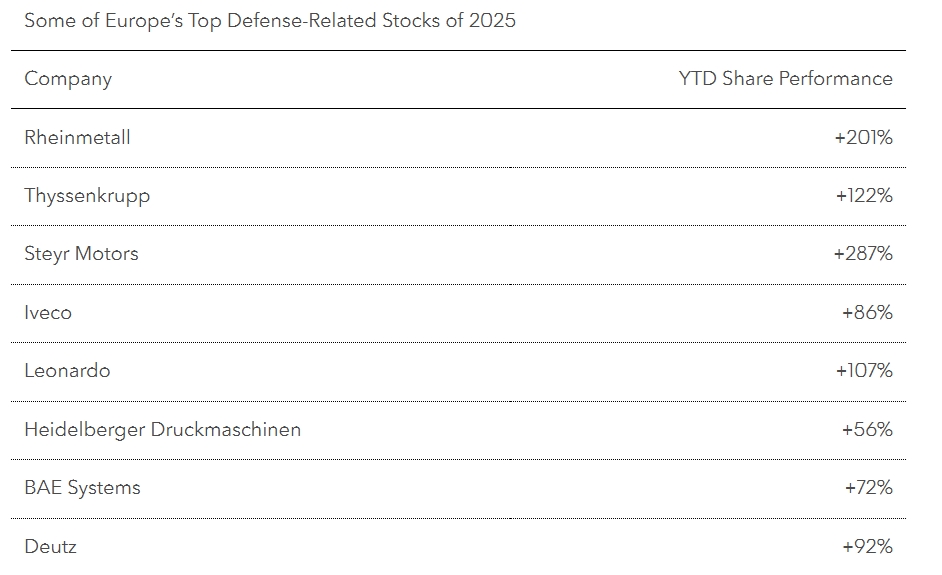Click the table title about Europe's defense stocks
Screen dimensions: 942x575
pyautogui.click(x=270, y=21)
